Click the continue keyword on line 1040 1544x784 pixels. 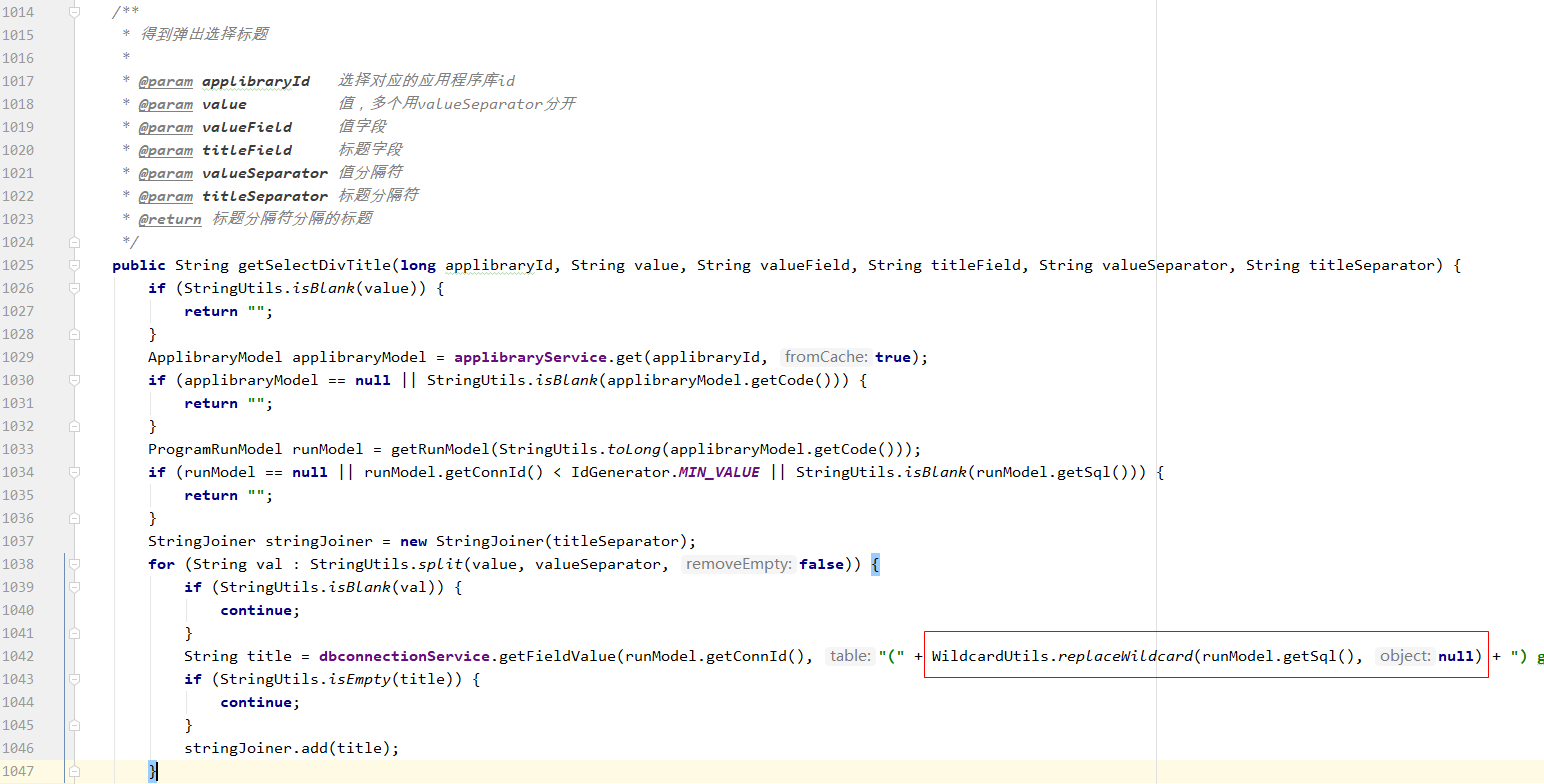coord(256,610)
